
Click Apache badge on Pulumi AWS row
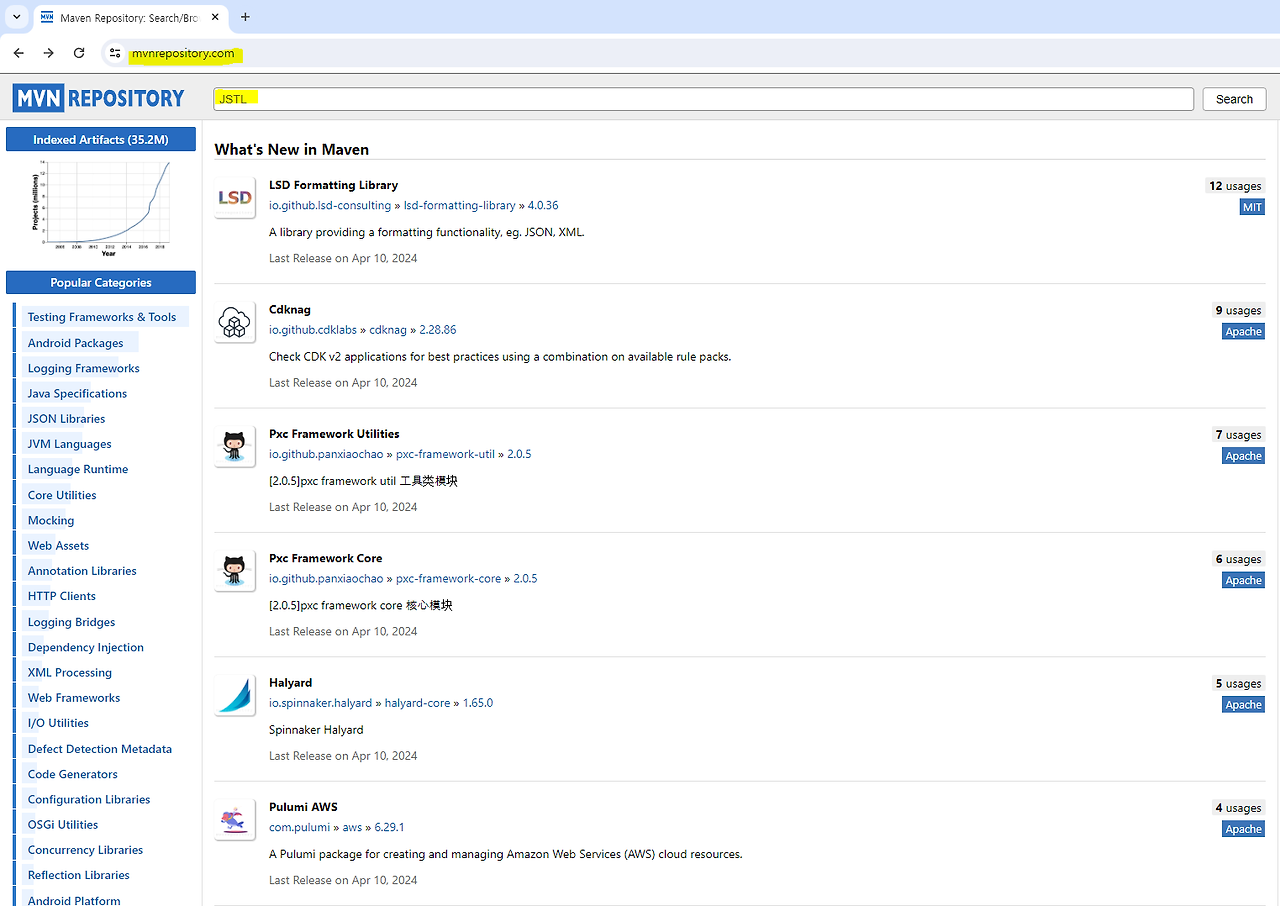(1244, 829)
